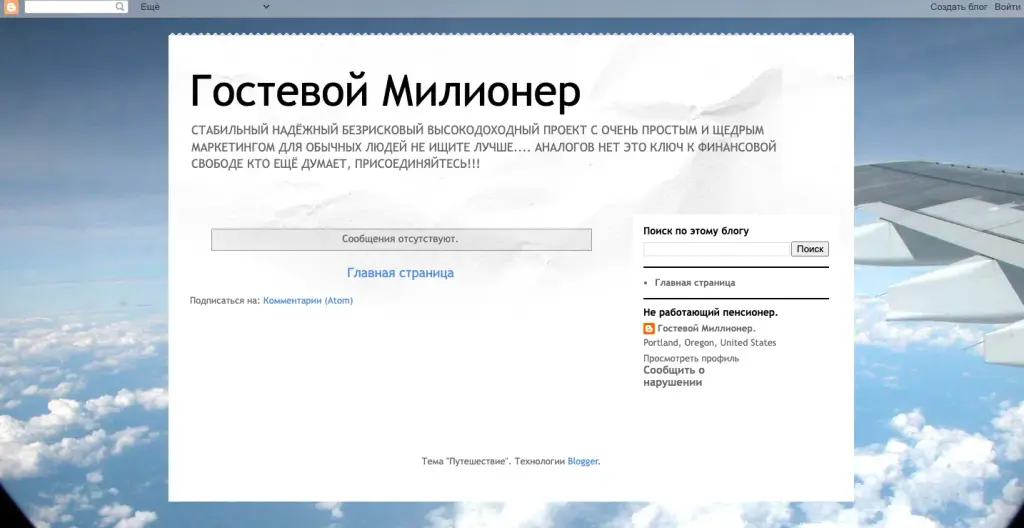Click the Blogger logo in the navbar
Image resolution: width=1024 pixels, height=528 pixels.
tap(11, 7)
